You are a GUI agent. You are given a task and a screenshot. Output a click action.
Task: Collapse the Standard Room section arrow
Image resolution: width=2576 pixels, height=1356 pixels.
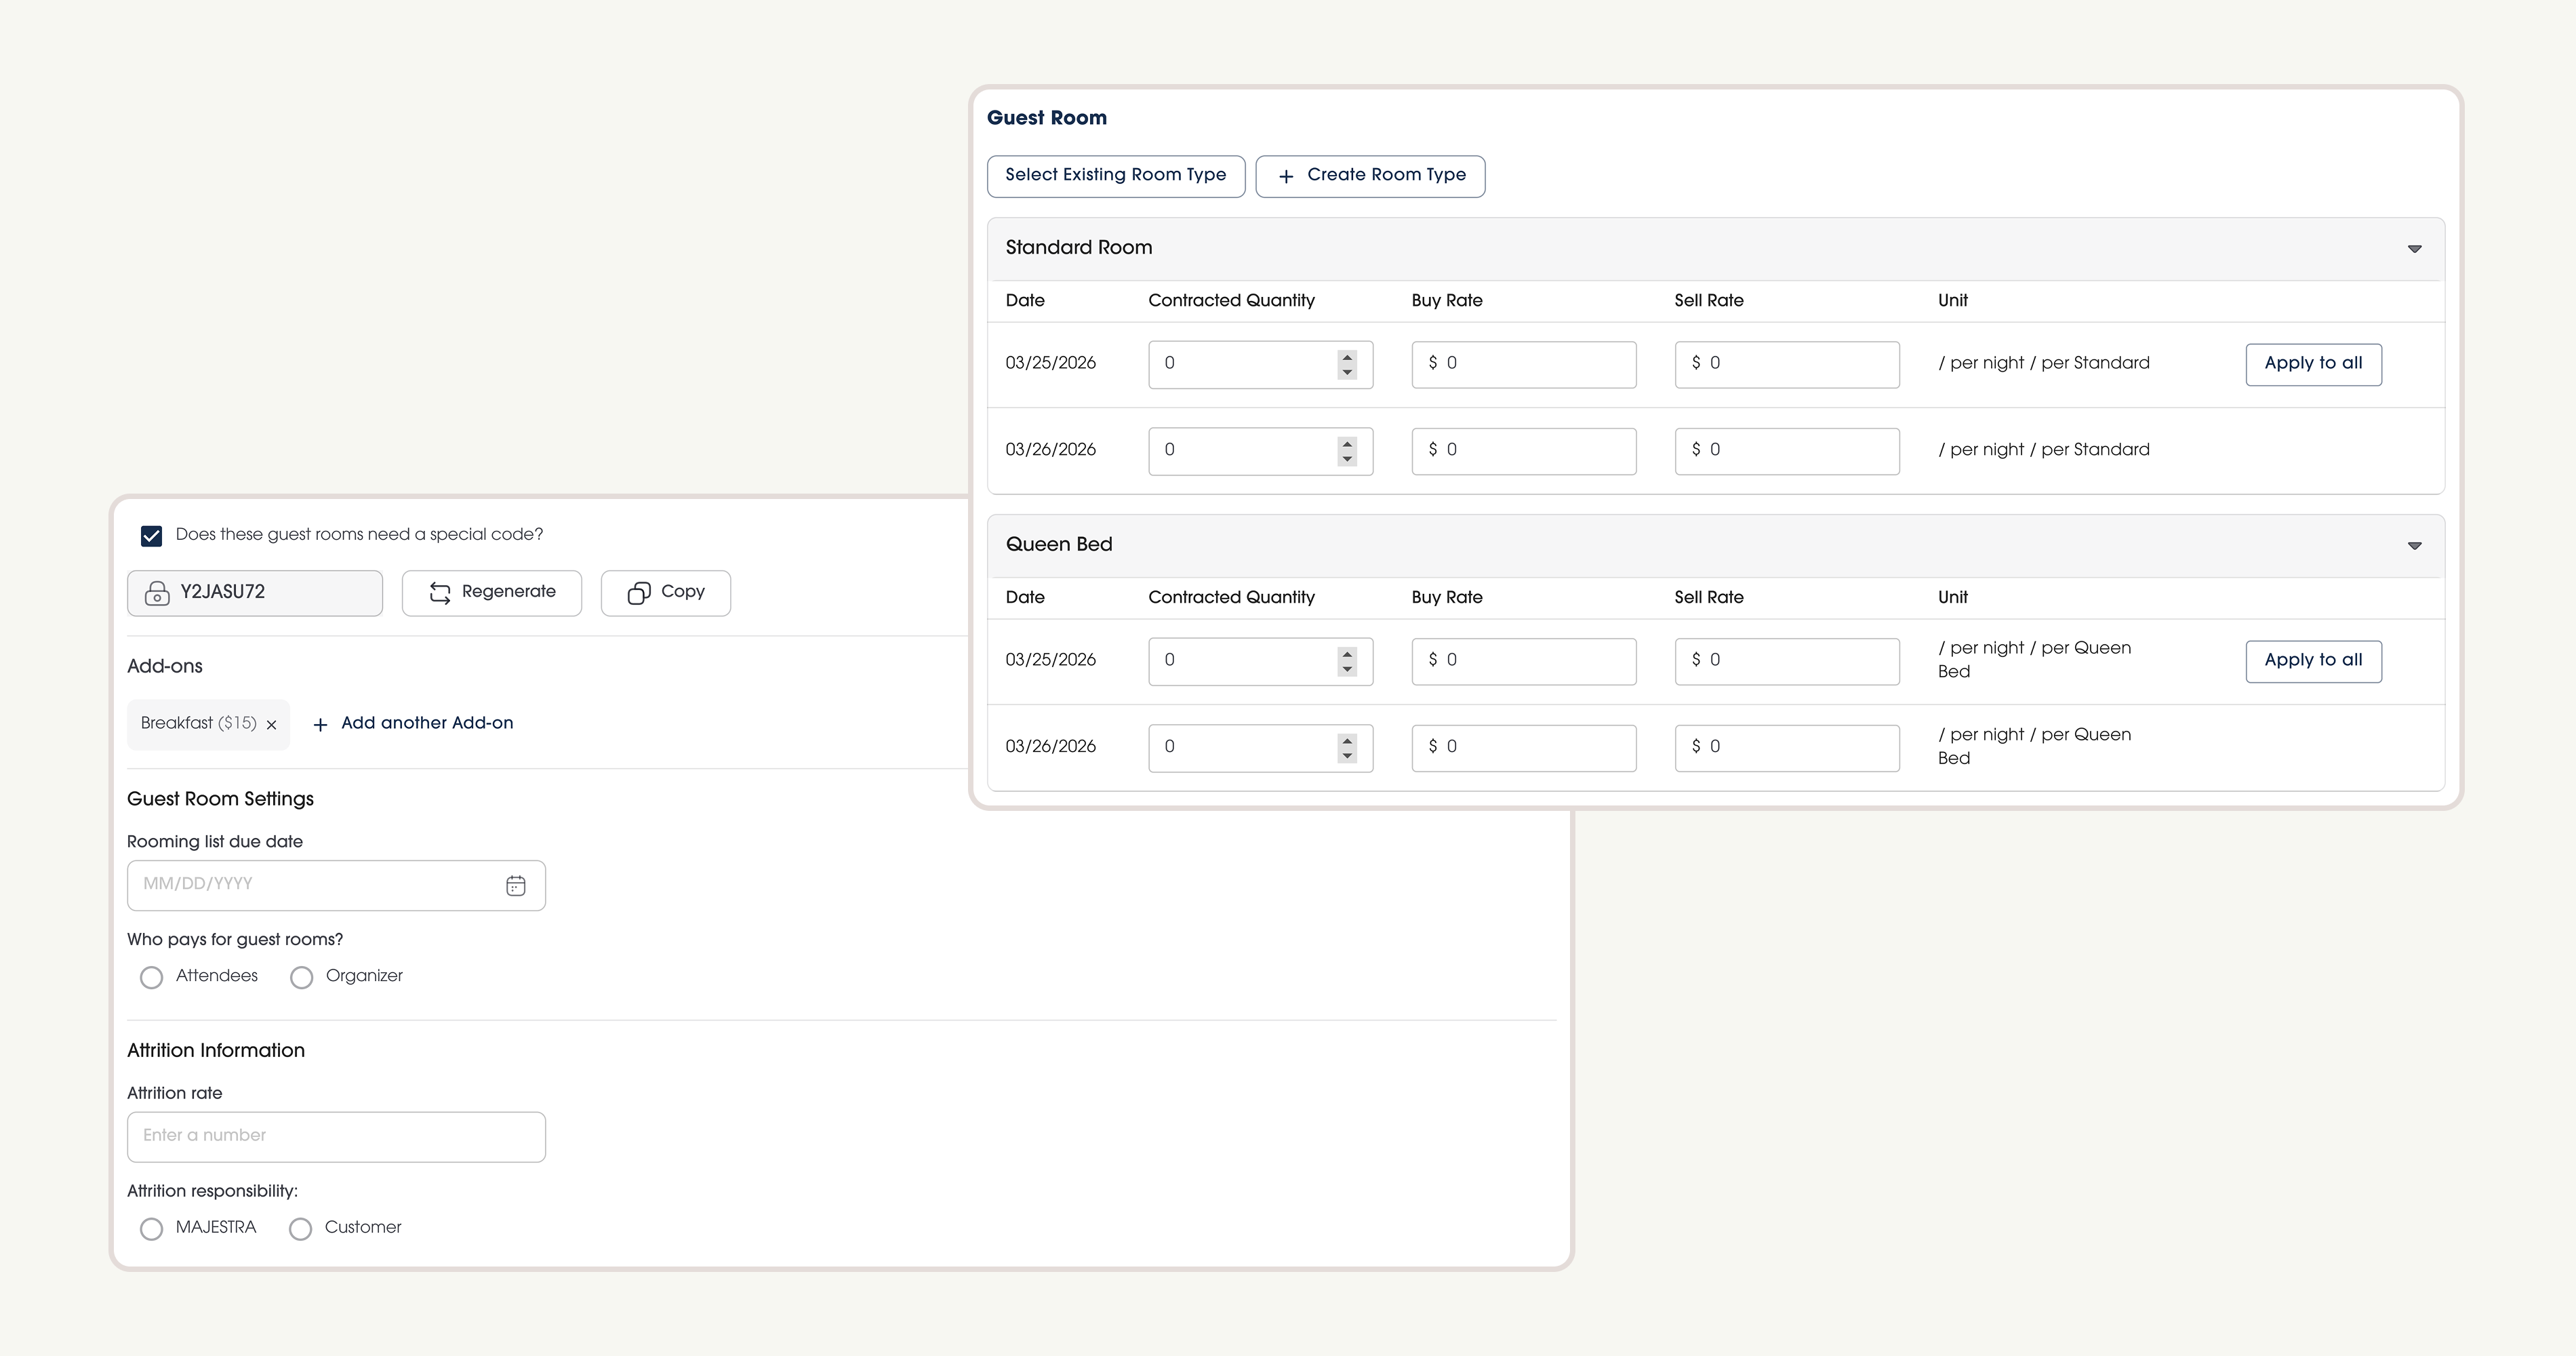[x=2414, y=249]
